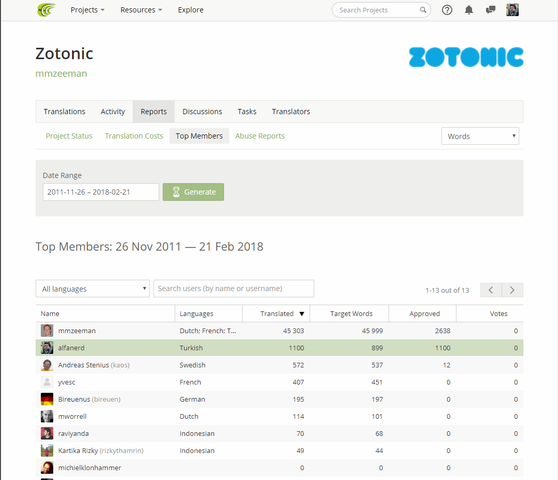This screenshot has height=480, width=558.
Task: Click the Generate button
Action: [193, 192]
